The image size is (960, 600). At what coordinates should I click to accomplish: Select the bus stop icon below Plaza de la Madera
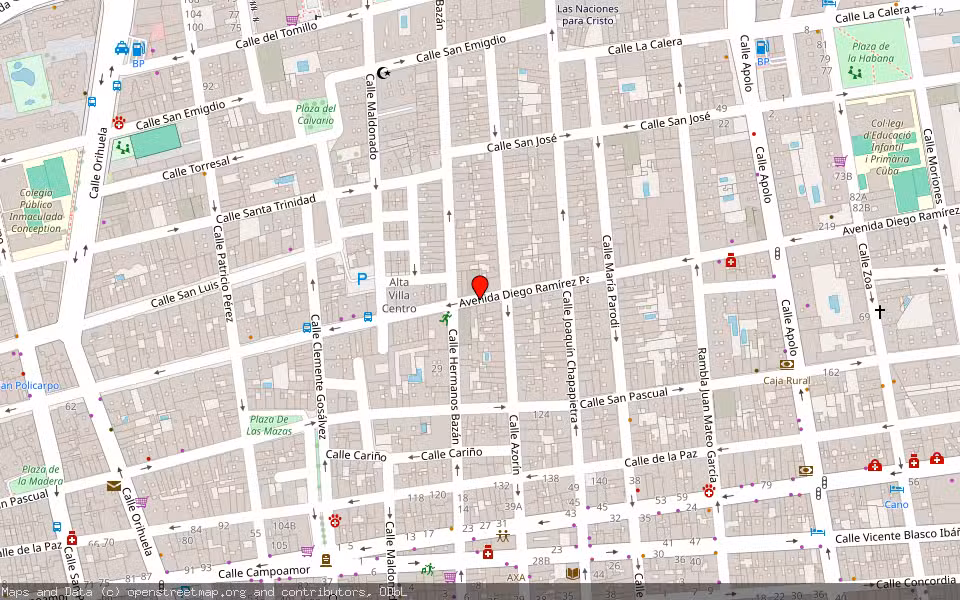tap(57, 527)
